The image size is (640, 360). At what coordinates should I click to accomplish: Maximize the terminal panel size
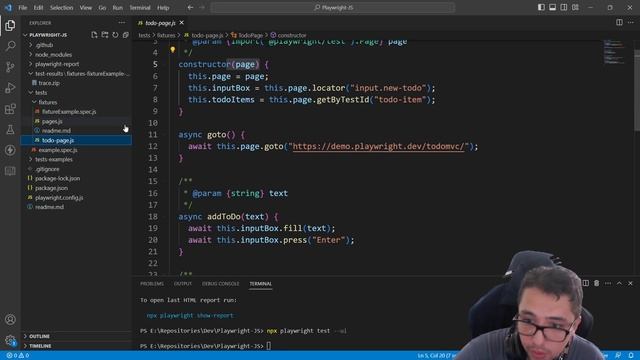(x=619, y=283)
